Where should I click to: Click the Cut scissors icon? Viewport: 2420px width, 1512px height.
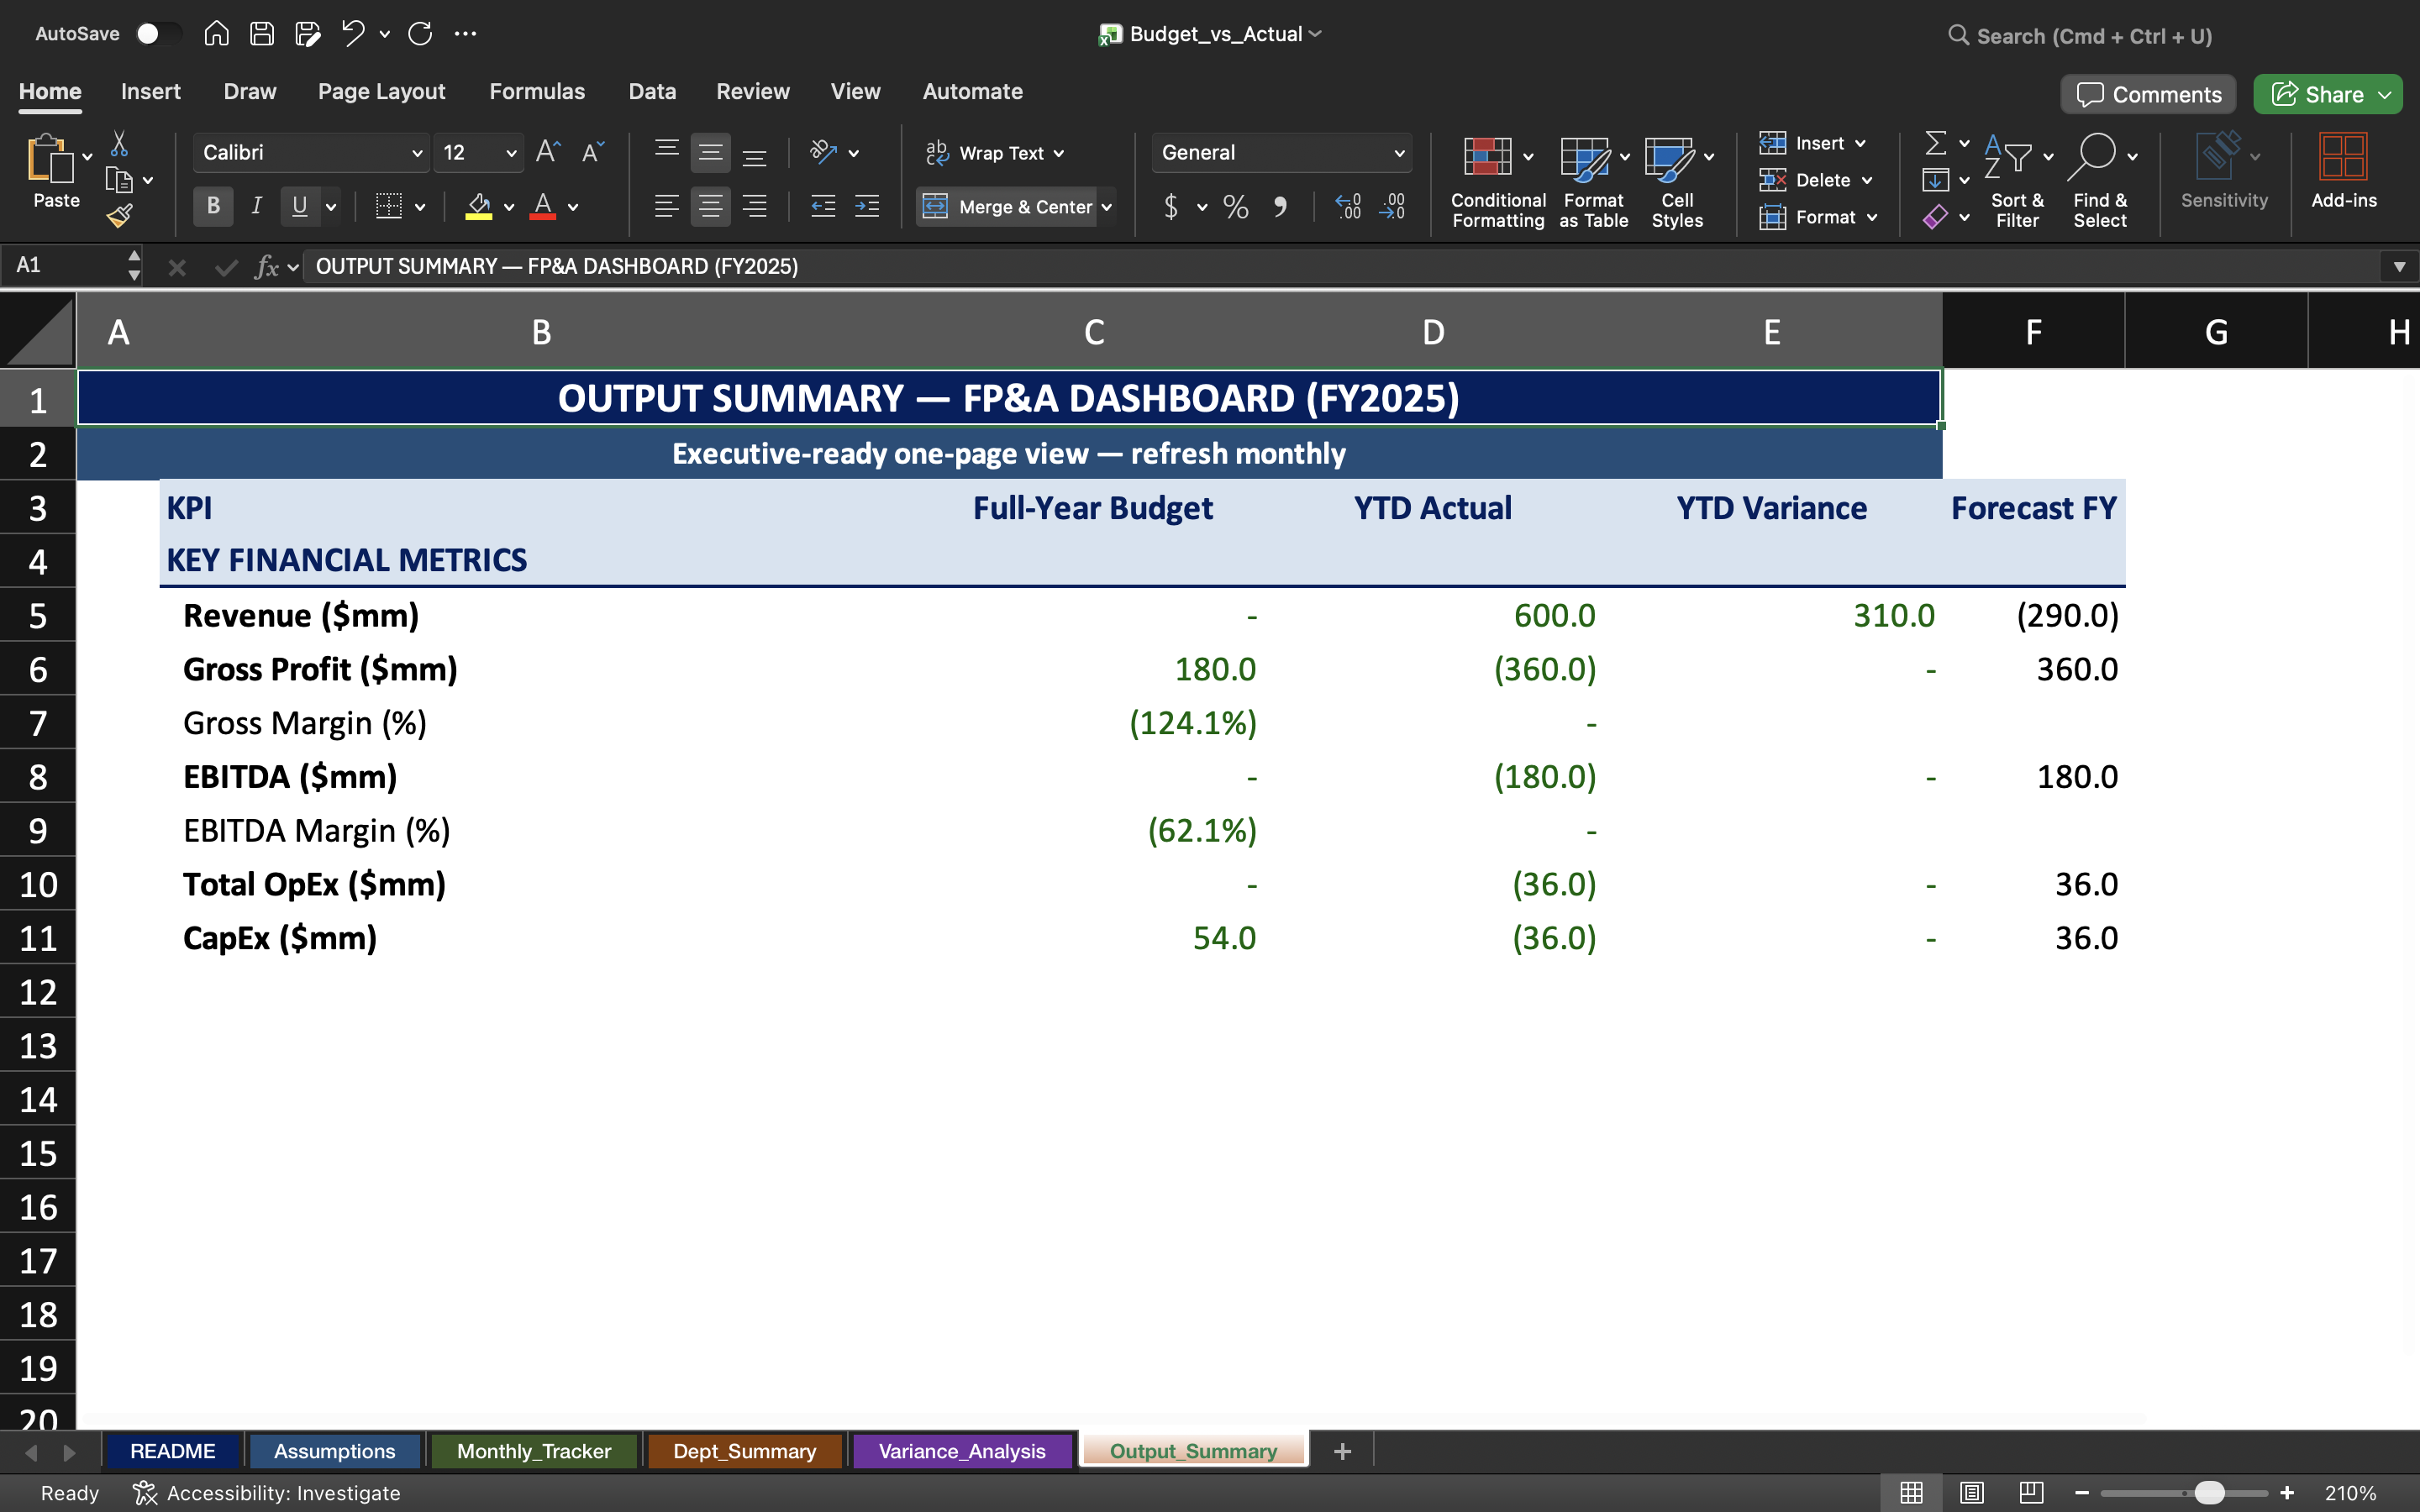119,144
